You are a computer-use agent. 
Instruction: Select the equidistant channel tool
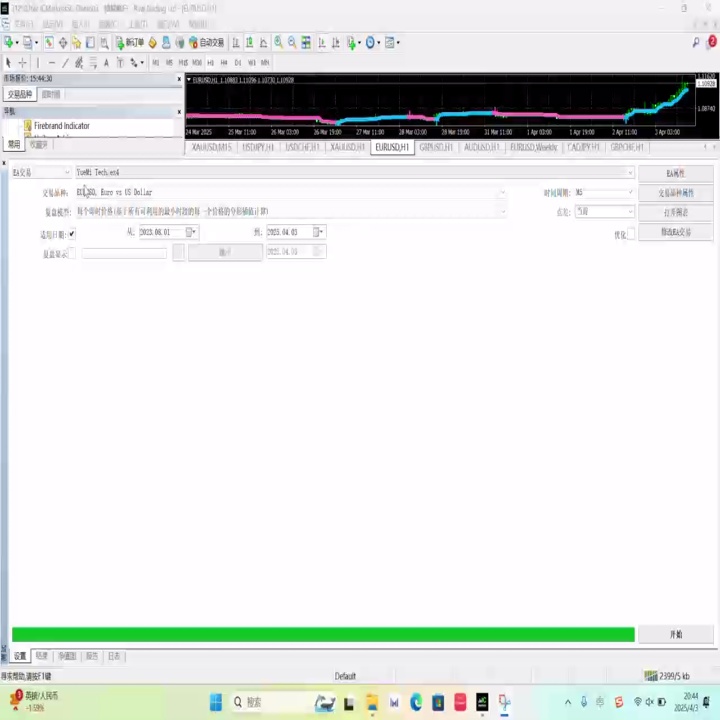click(x=79, y=62)
